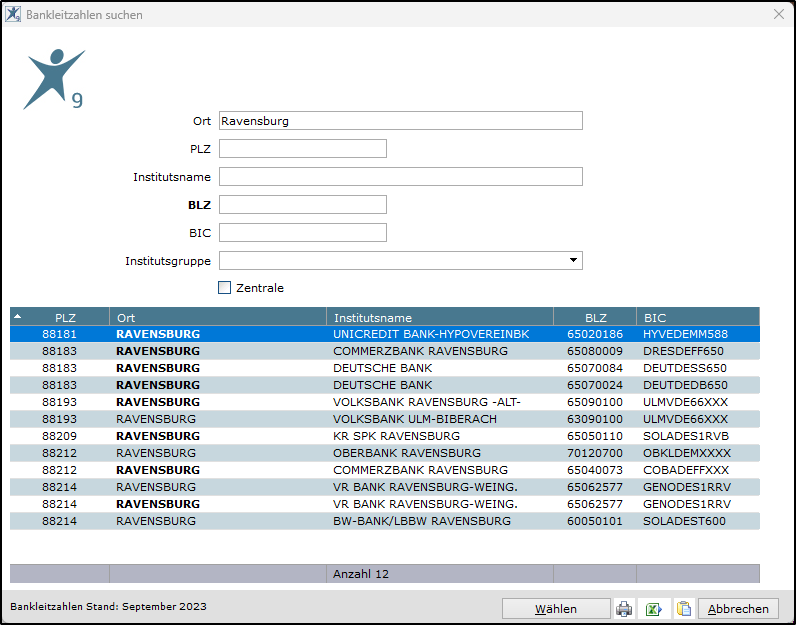Click the Anzahl 12 footer cell

click(x=440, y=574)
